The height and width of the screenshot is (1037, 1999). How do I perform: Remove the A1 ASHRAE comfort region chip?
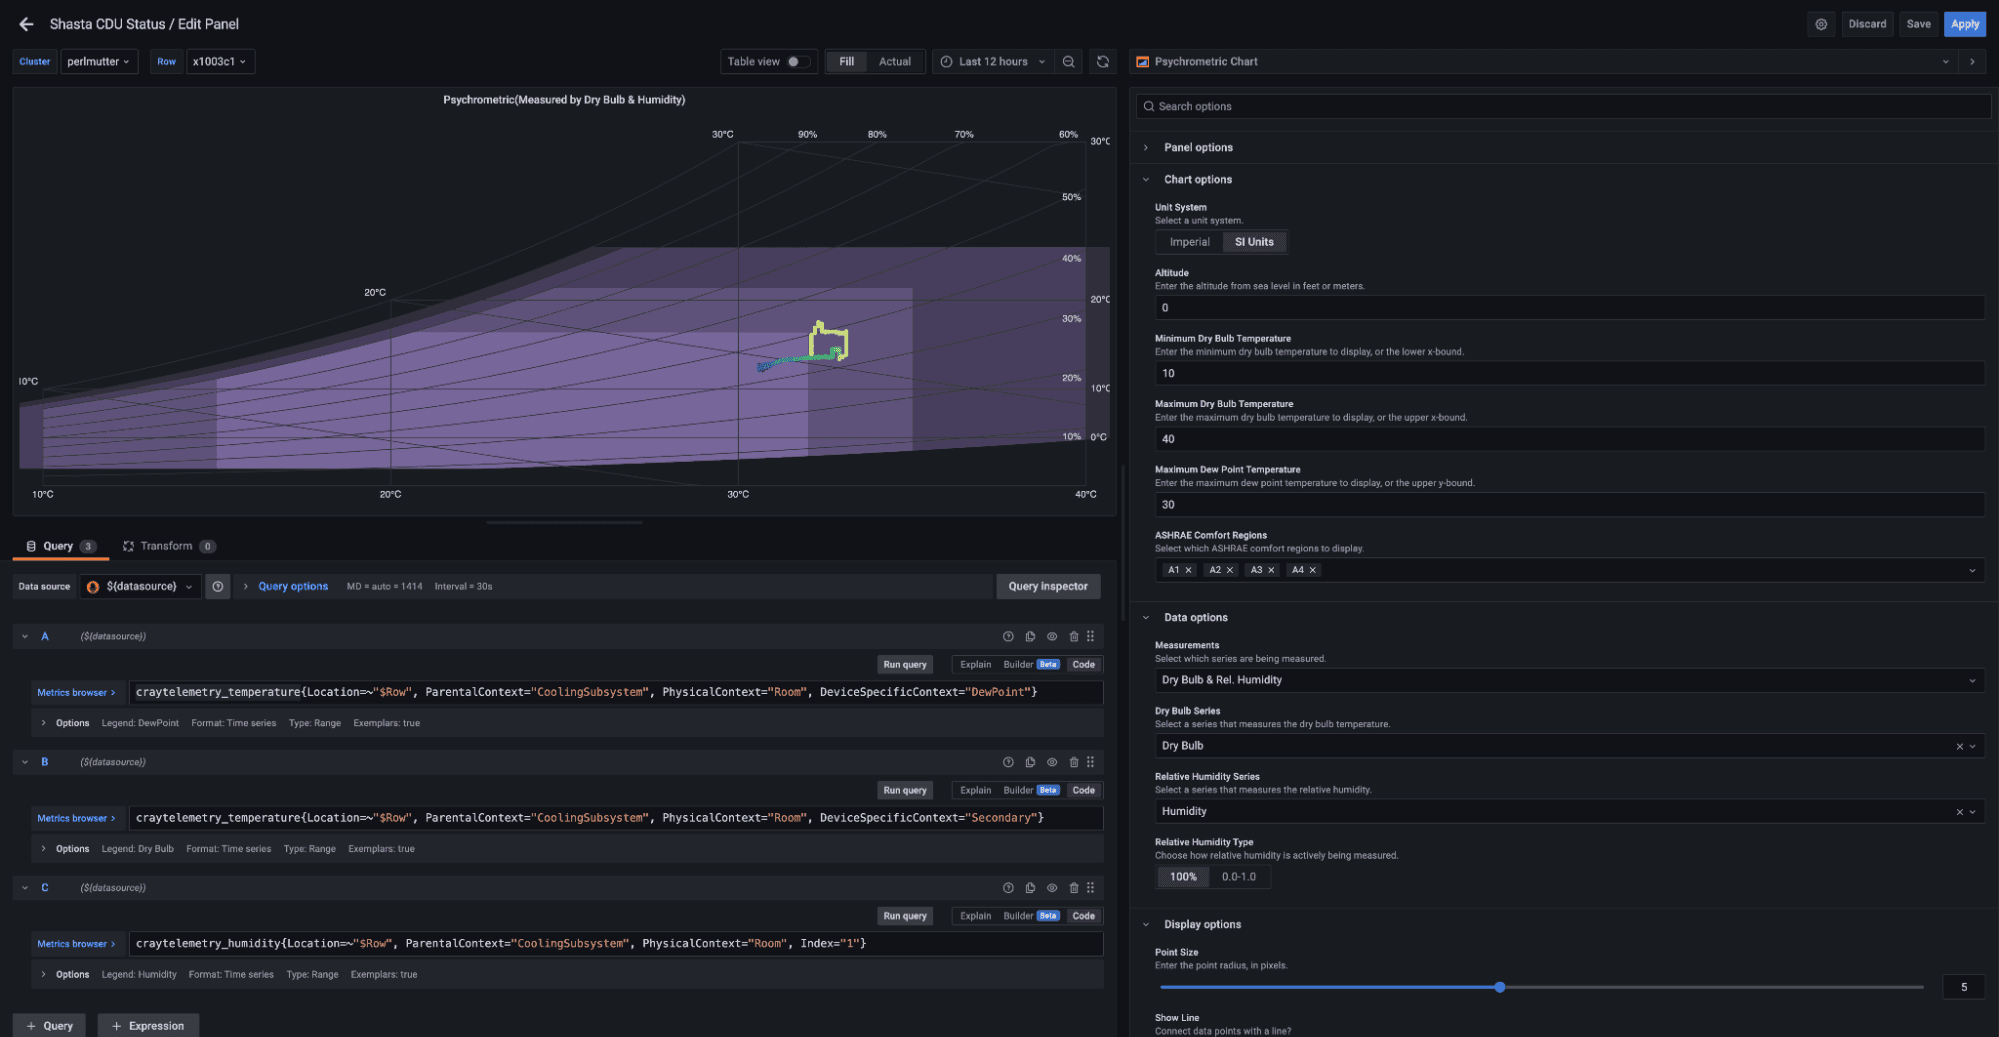1189,569
